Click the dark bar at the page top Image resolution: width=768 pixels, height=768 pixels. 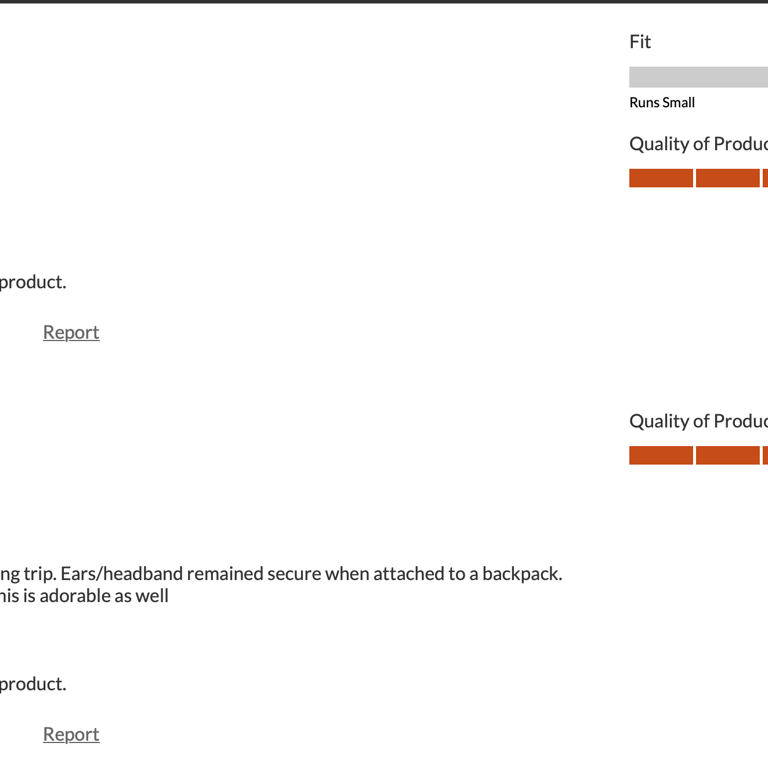384,1
